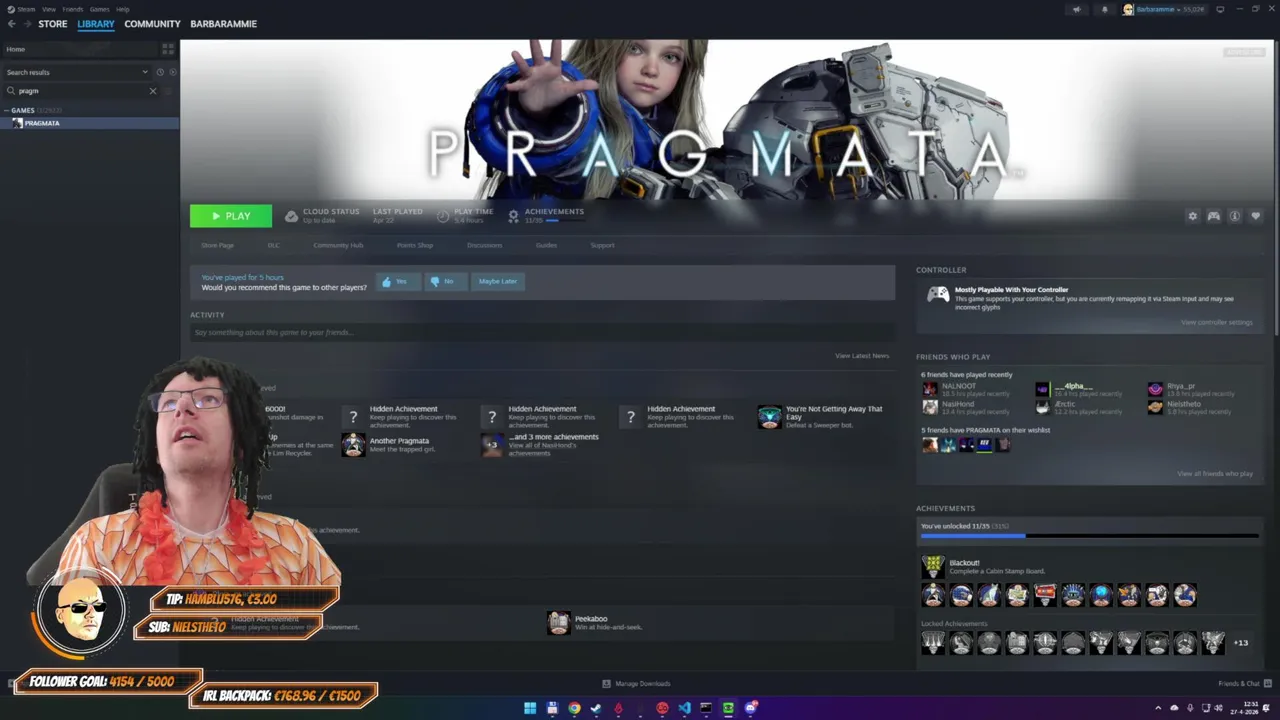Choose Maybe Later for recommendation

pyautogui.click(x=498, y=281)
